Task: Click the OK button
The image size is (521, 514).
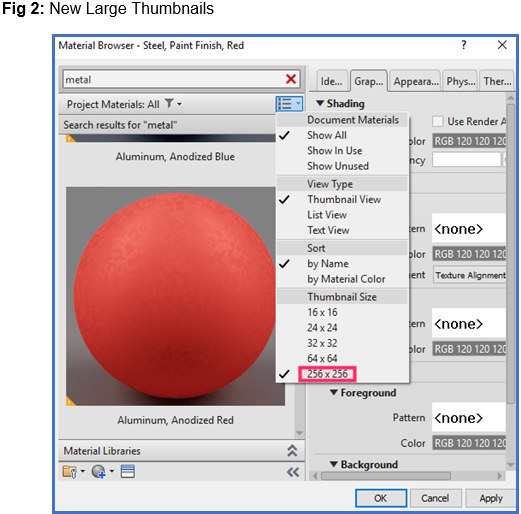Action: [x=381, y=498]
